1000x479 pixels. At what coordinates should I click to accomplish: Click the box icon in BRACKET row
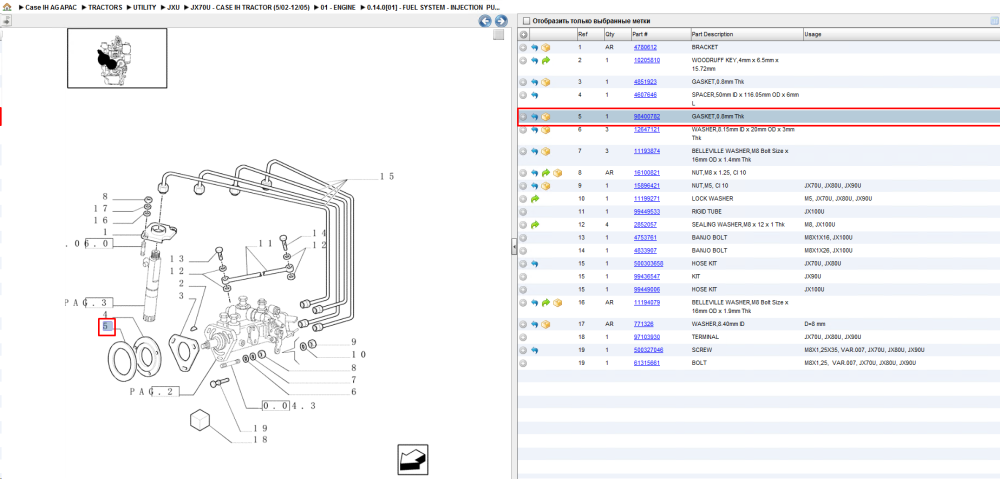click(x=546, y=47)
